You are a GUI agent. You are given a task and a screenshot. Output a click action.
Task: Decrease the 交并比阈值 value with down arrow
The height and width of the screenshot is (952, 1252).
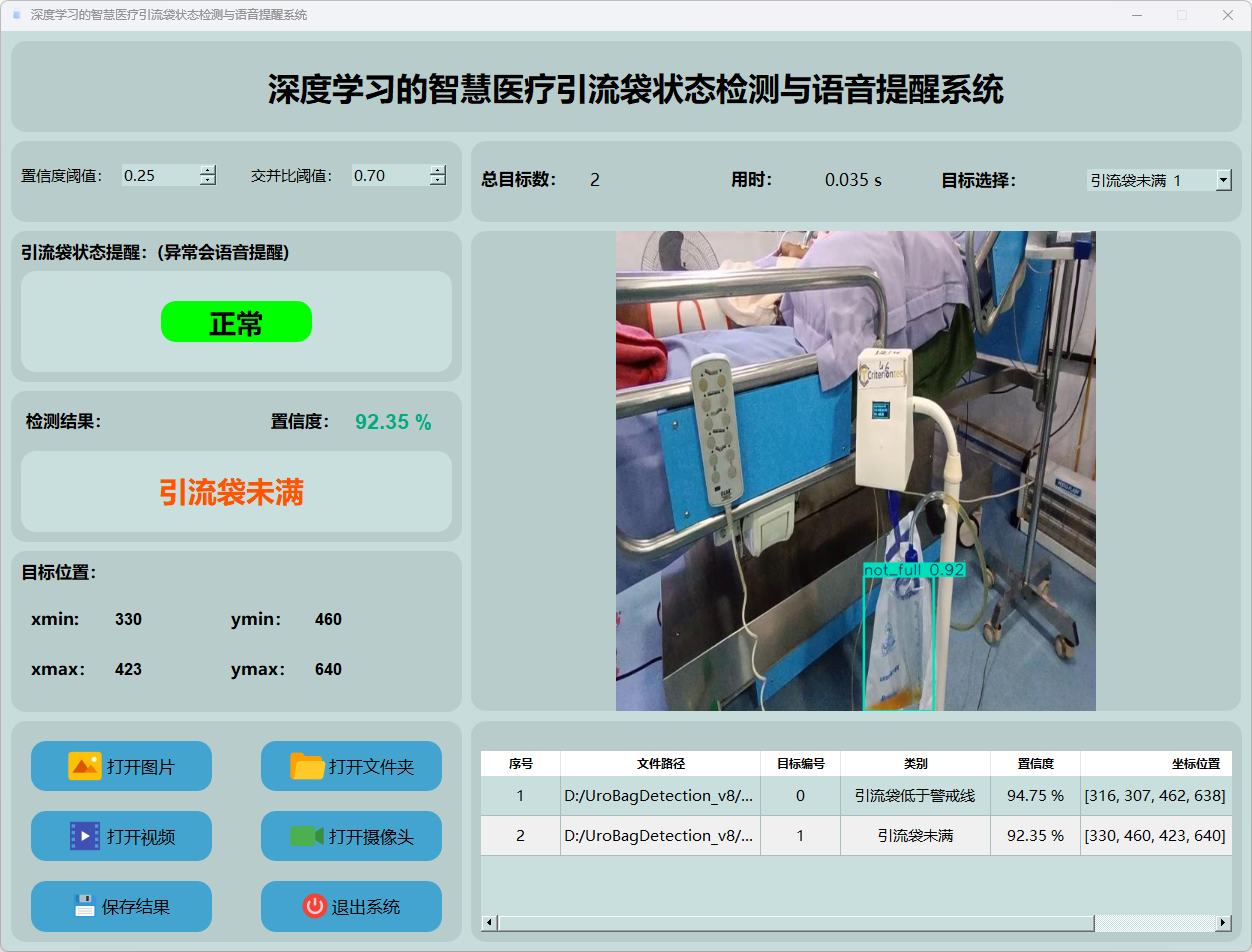(x=438, y=181)
